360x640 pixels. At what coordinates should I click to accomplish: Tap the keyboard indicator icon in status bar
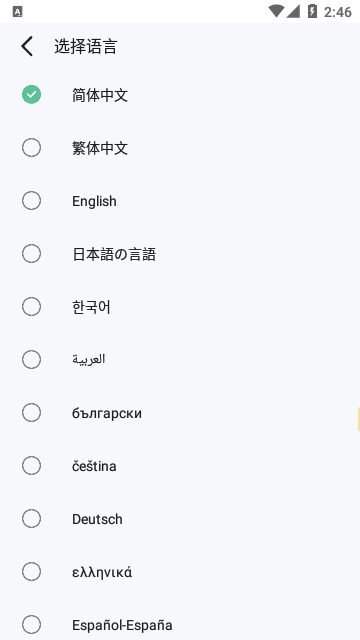17,12
